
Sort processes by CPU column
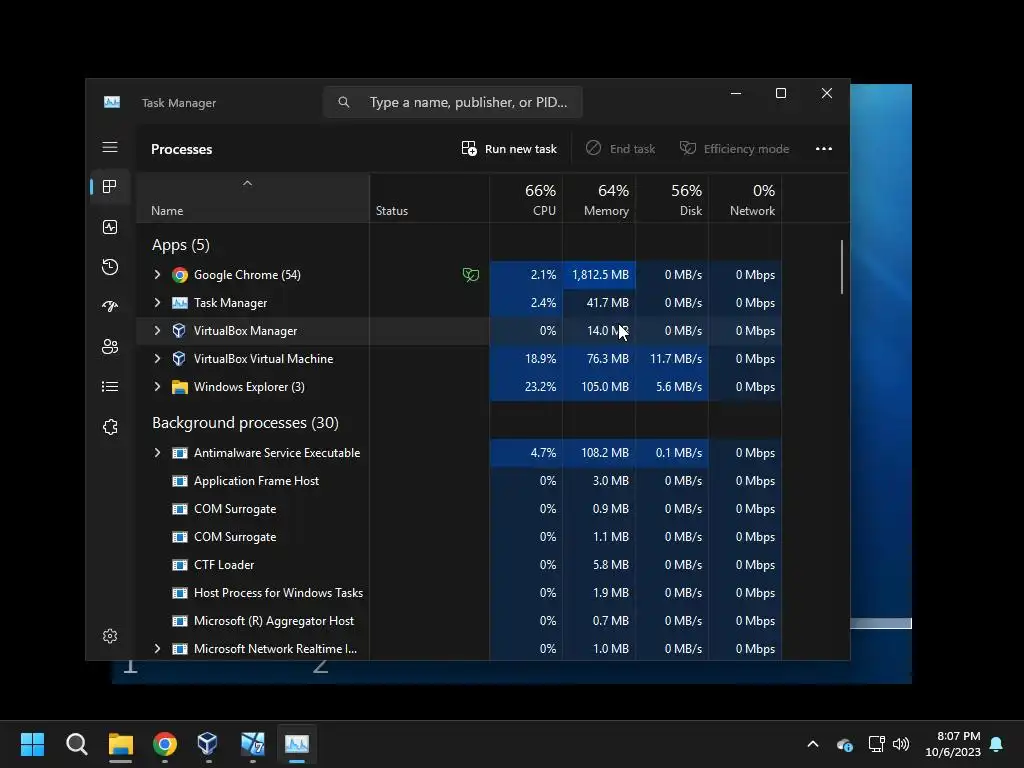[526, 199]
